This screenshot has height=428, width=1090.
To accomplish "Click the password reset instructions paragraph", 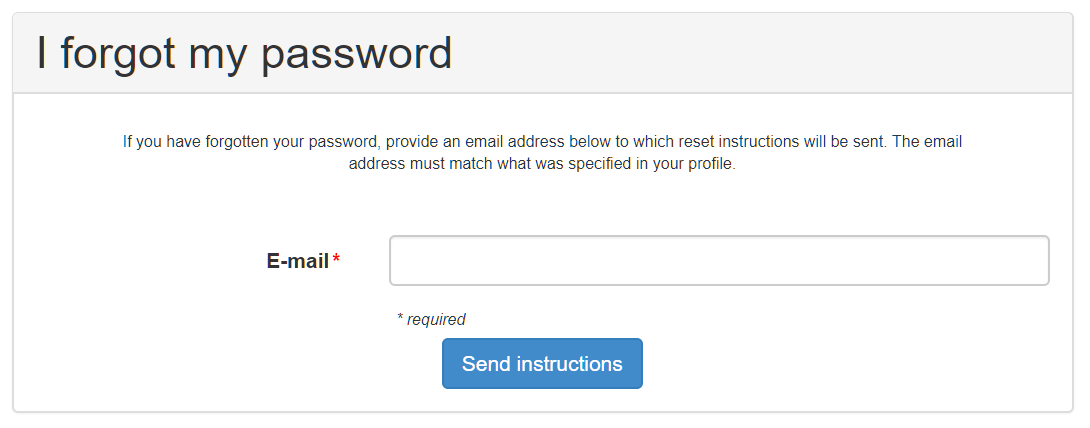I will pos(542,153).
